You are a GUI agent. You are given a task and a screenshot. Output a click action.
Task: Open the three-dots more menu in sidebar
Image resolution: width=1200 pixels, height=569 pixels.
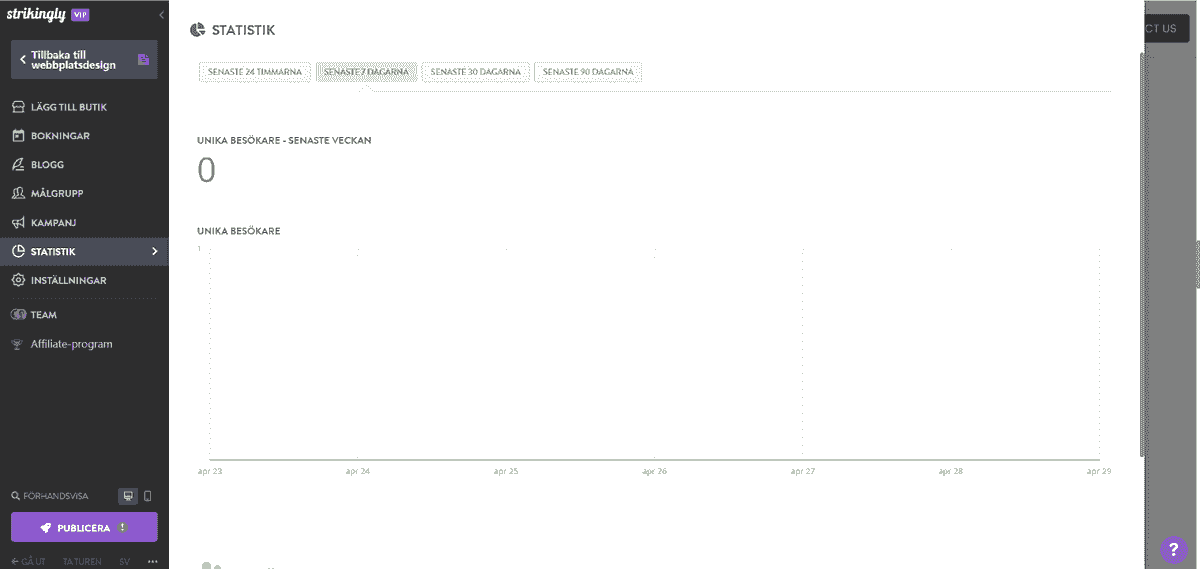point(153,562)
